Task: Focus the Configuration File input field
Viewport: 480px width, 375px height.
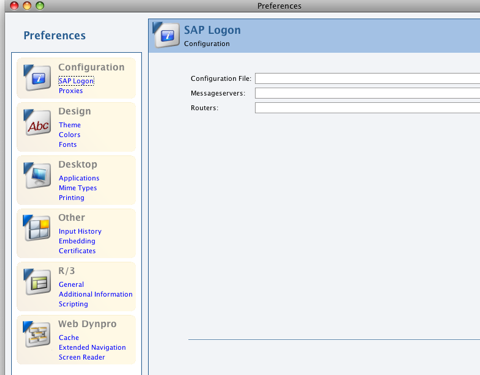Action: (367, 79)
